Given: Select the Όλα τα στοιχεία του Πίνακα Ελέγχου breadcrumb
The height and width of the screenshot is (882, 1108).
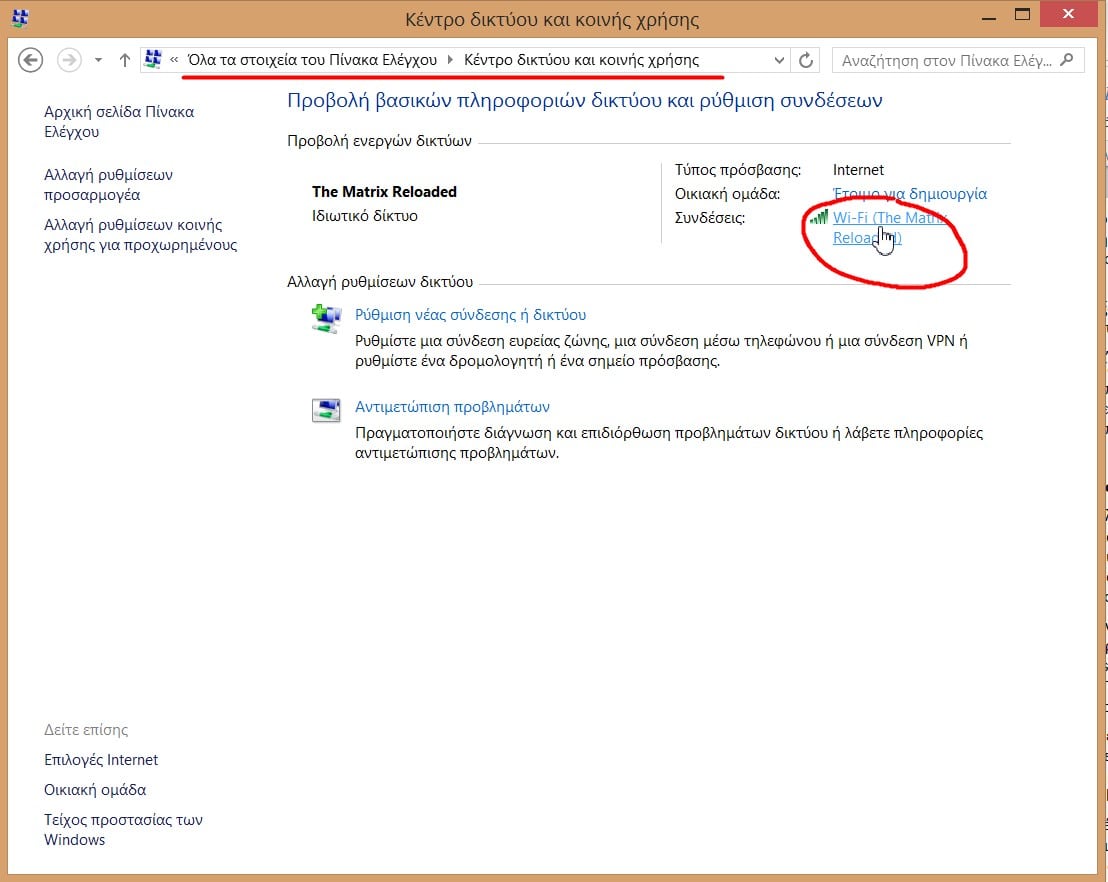Looking at the screenshot, I should tap(312, 60).
